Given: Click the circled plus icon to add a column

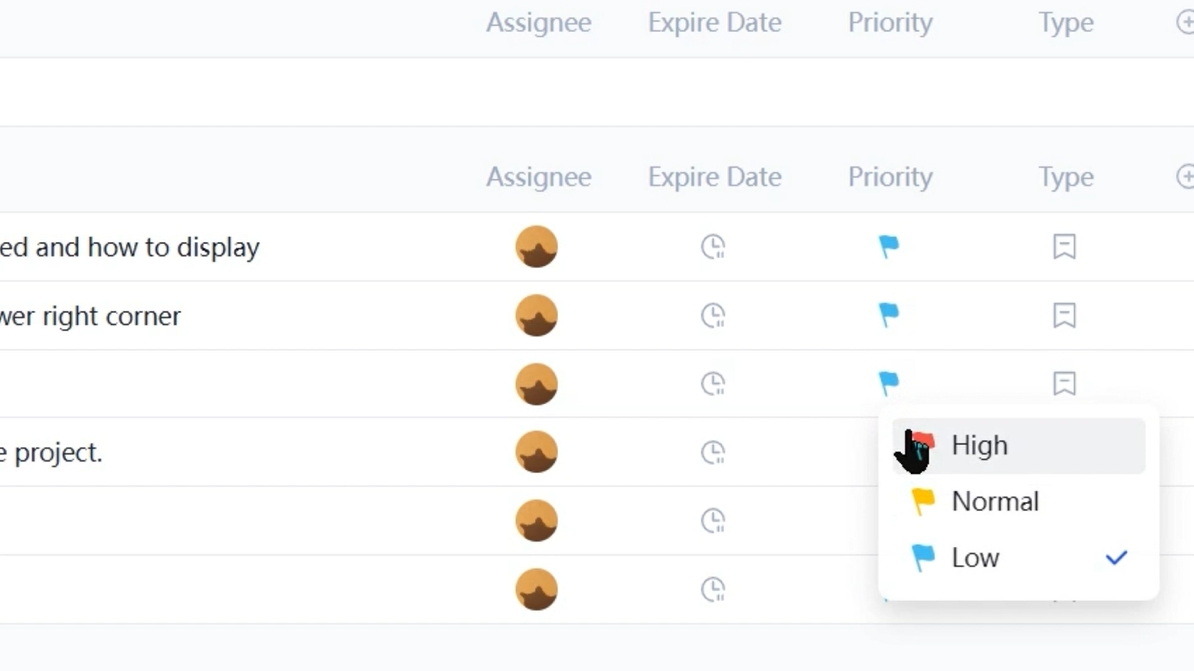Looking at the screenshot, I should tap(1186, 176).
